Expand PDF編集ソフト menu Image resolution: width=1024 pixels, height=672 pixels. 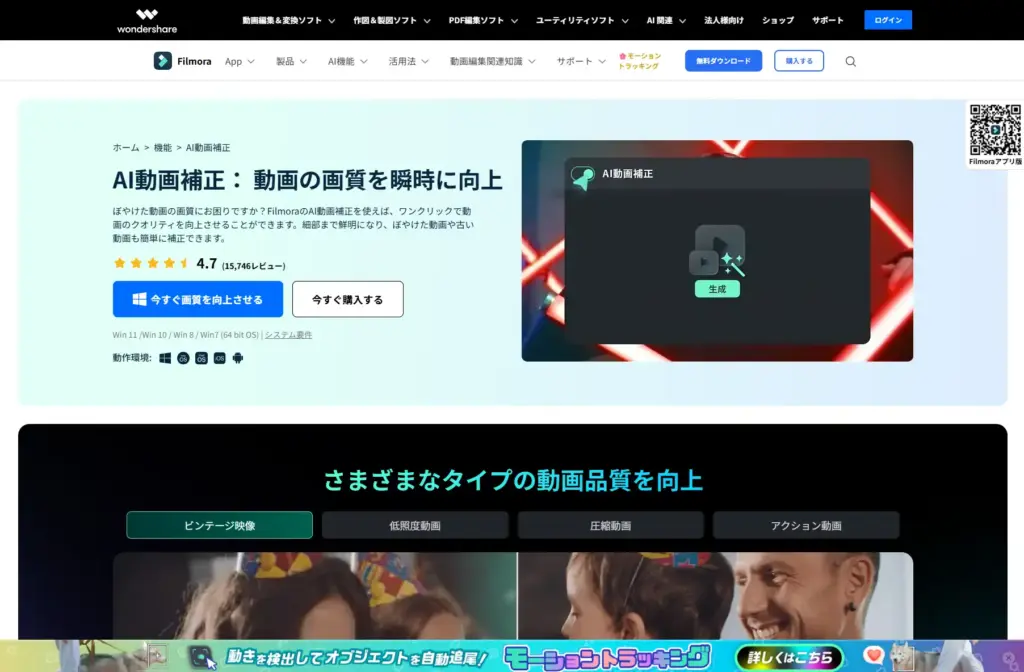tap(483, 20)
